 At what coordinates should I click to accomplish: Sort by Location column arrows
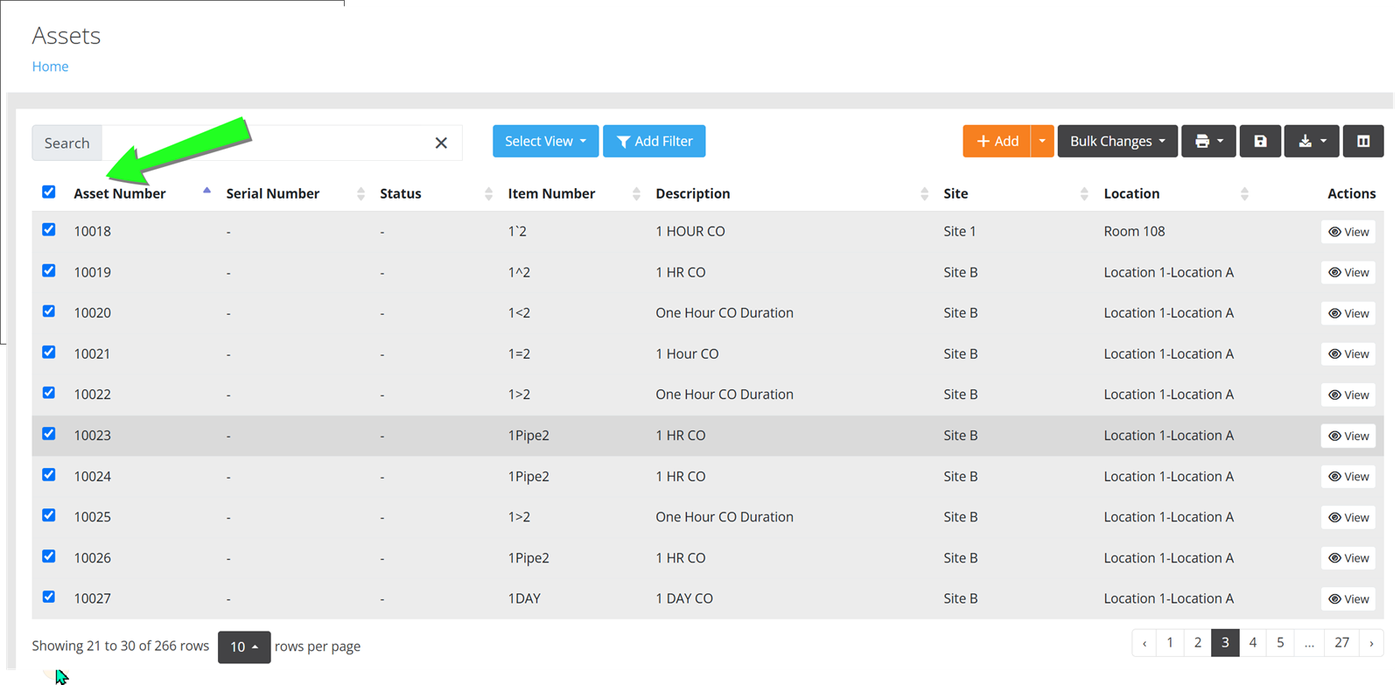[x=1245, y=194]
